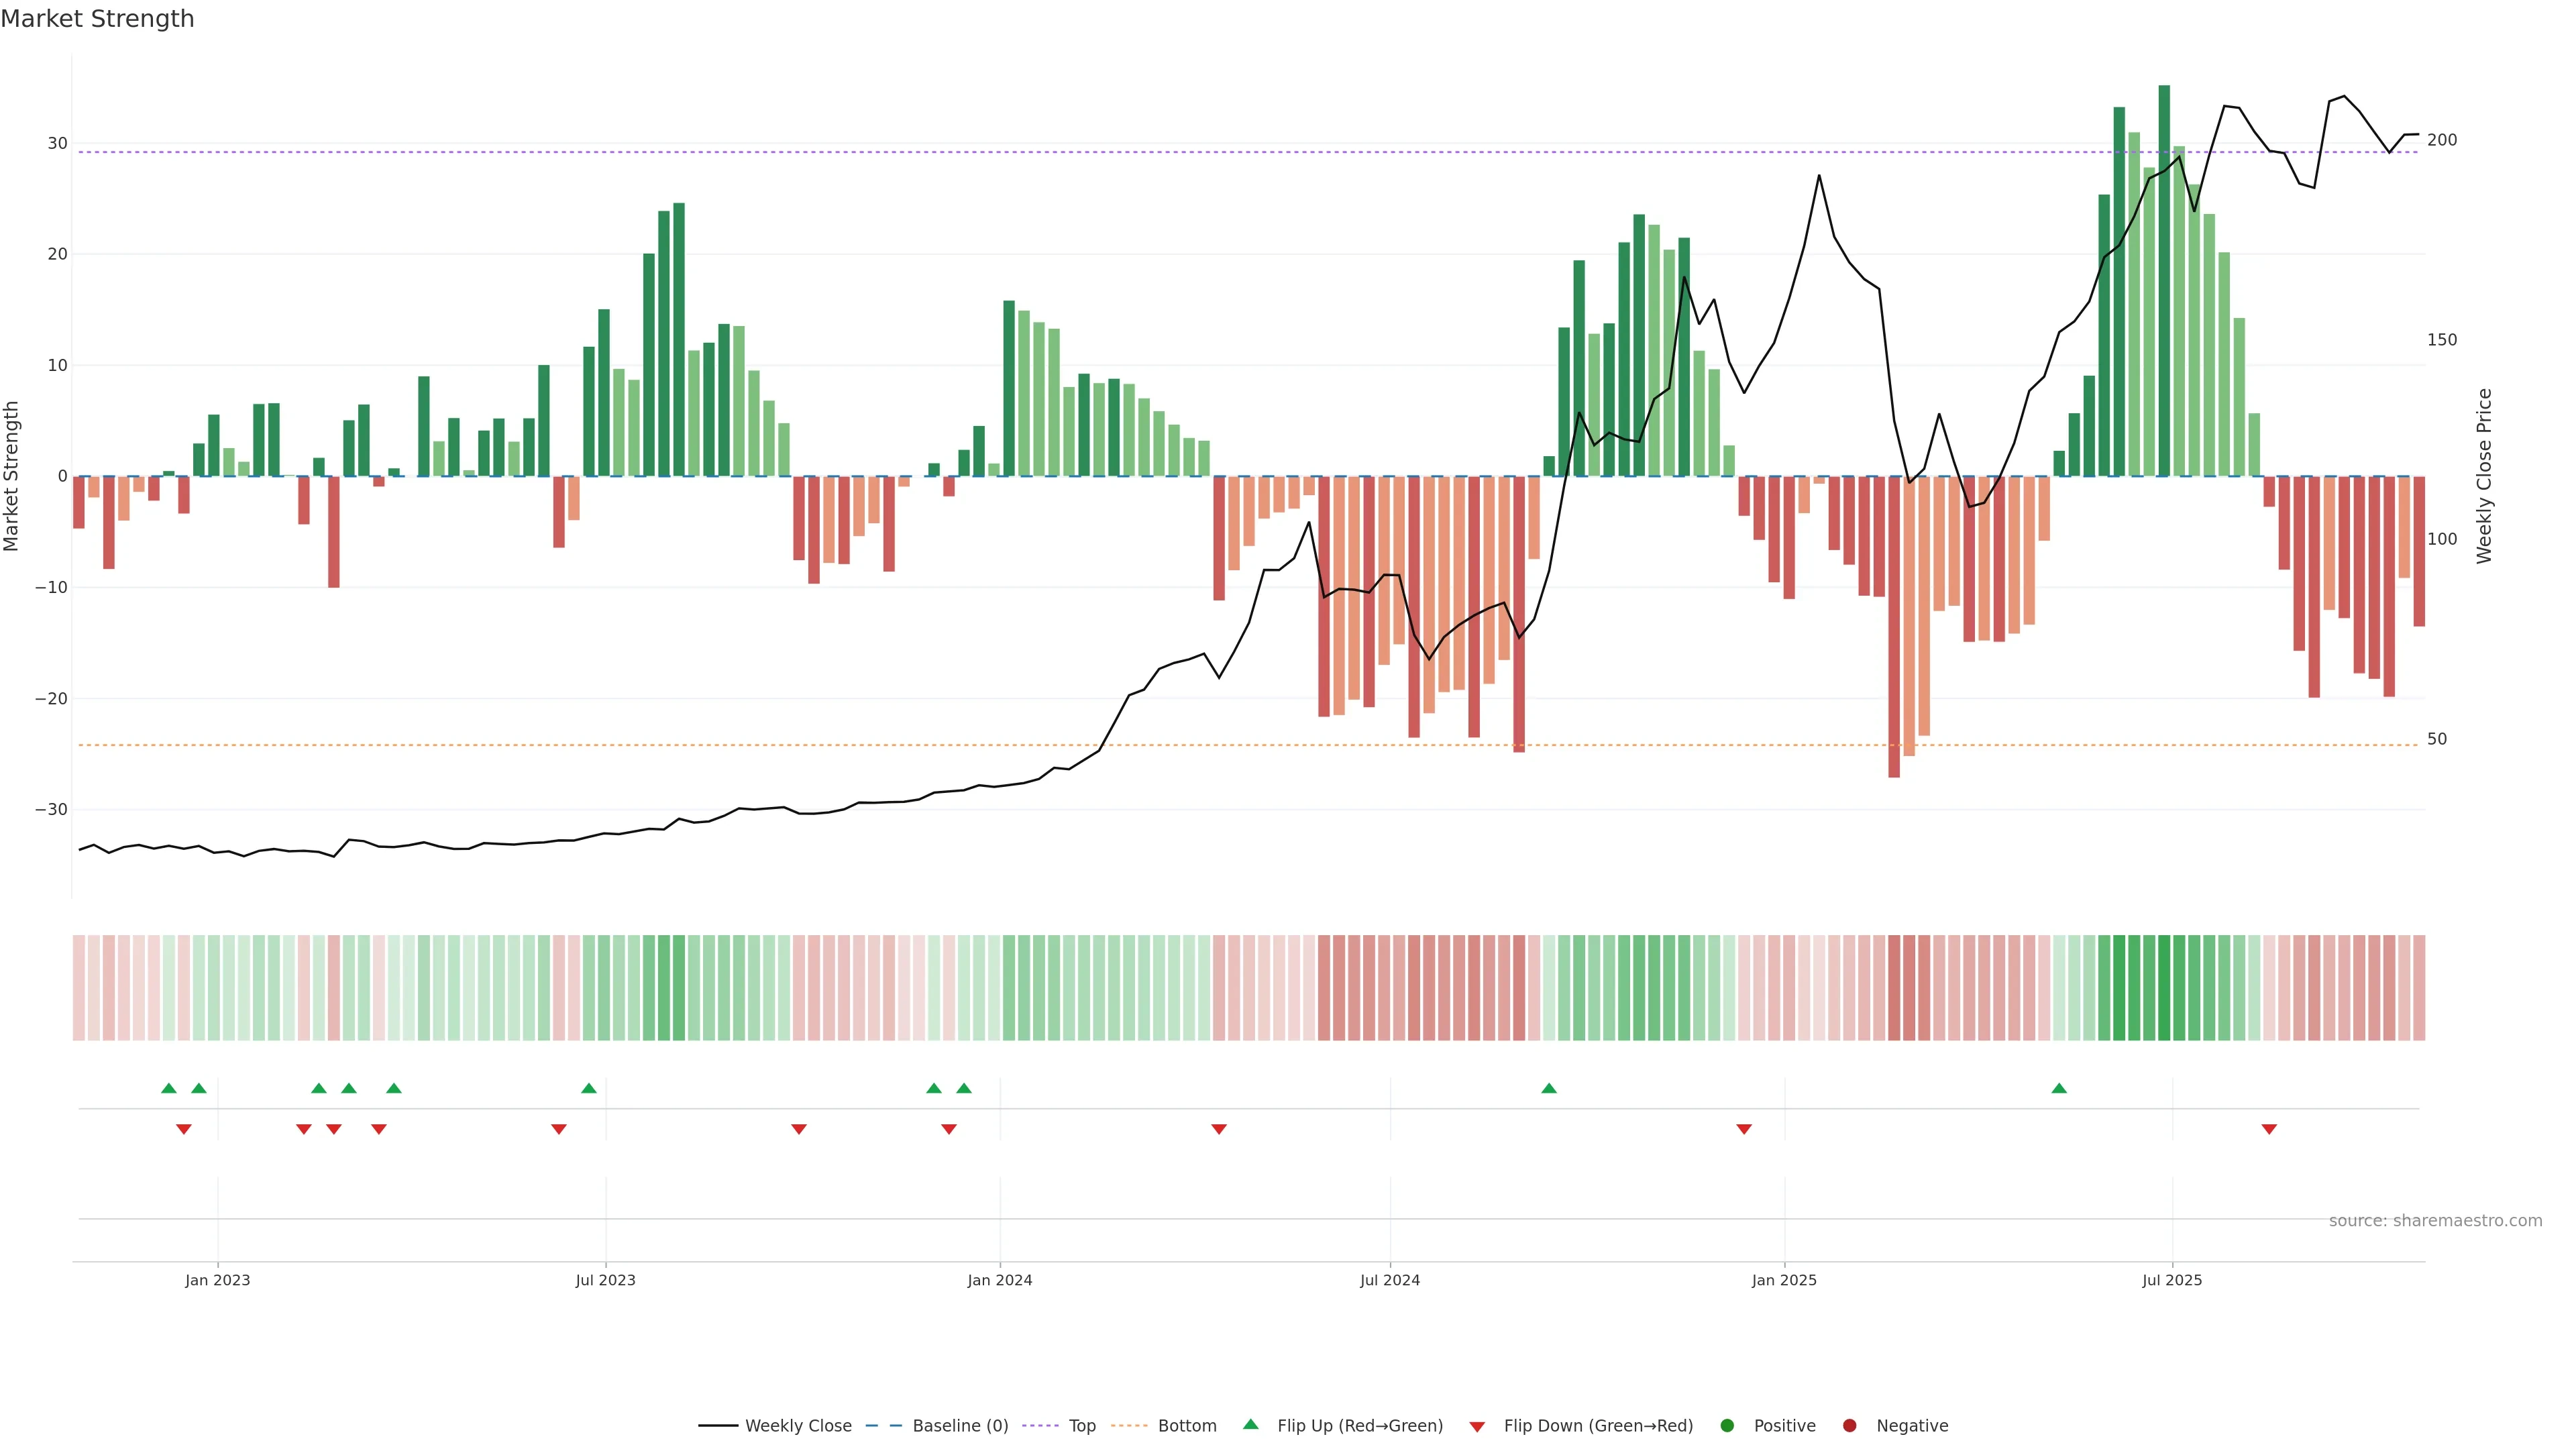Click Flip Up green triangle legend icon

click(1250, 1425)
